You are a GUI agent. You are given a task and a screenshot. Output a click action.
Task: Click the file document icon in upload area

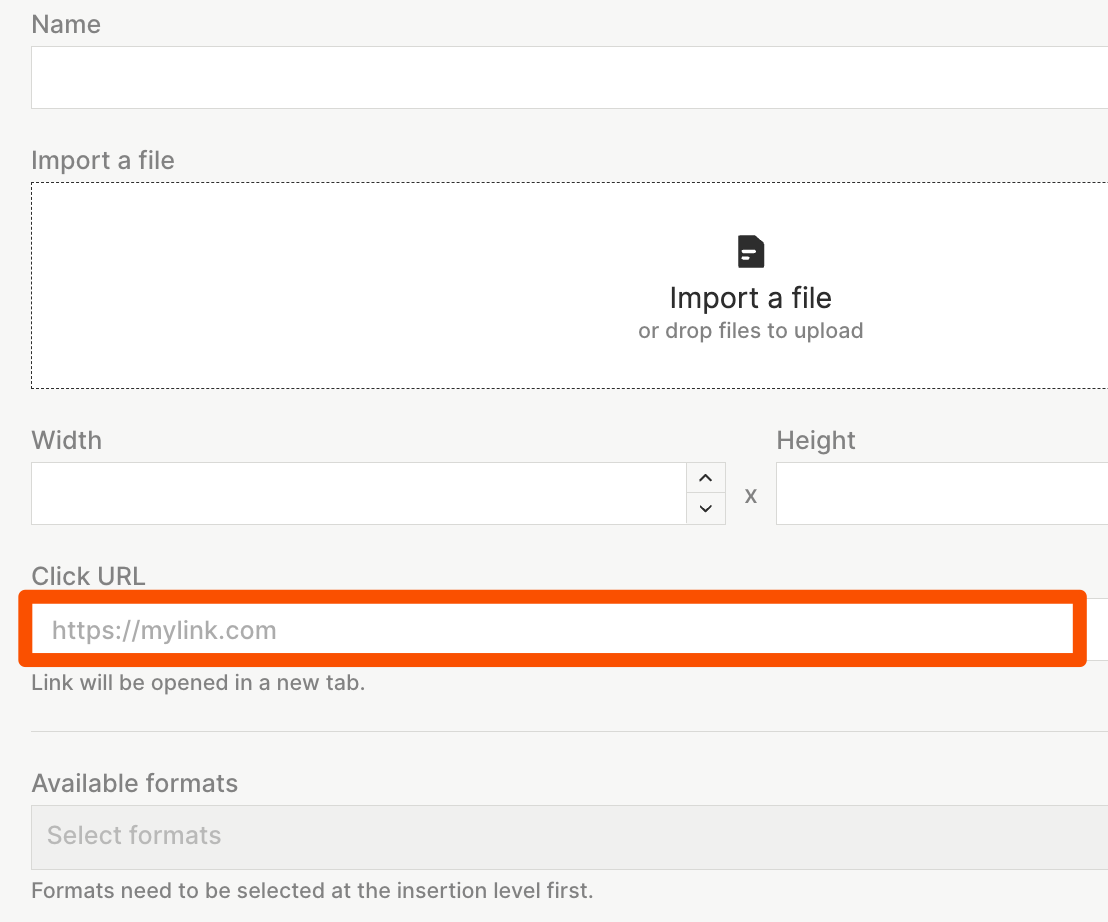click(750, 251)
